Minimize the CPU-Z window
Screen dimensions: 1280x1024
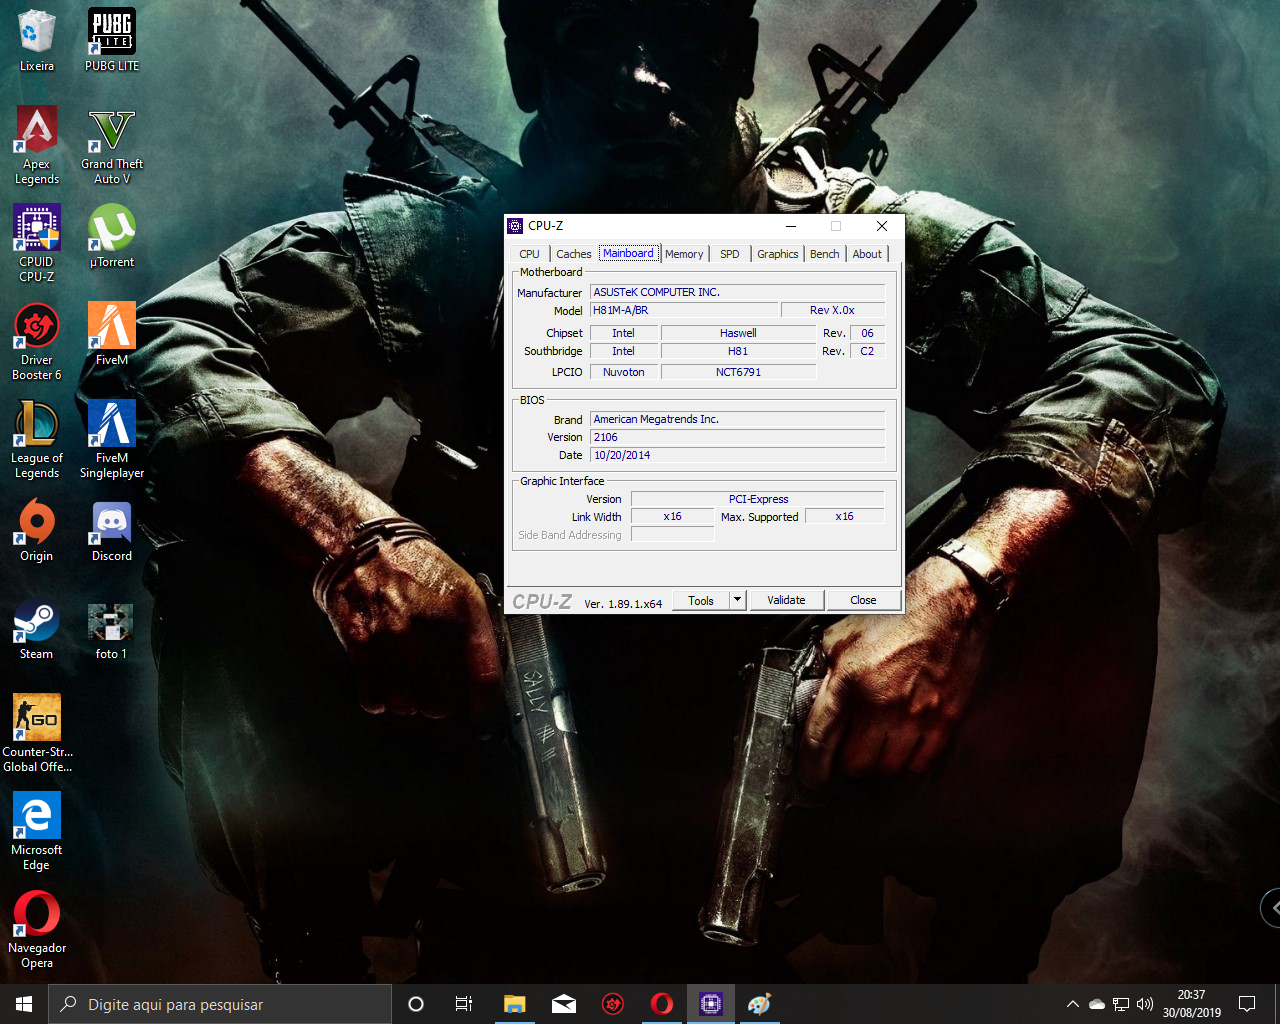coord(791,226)
